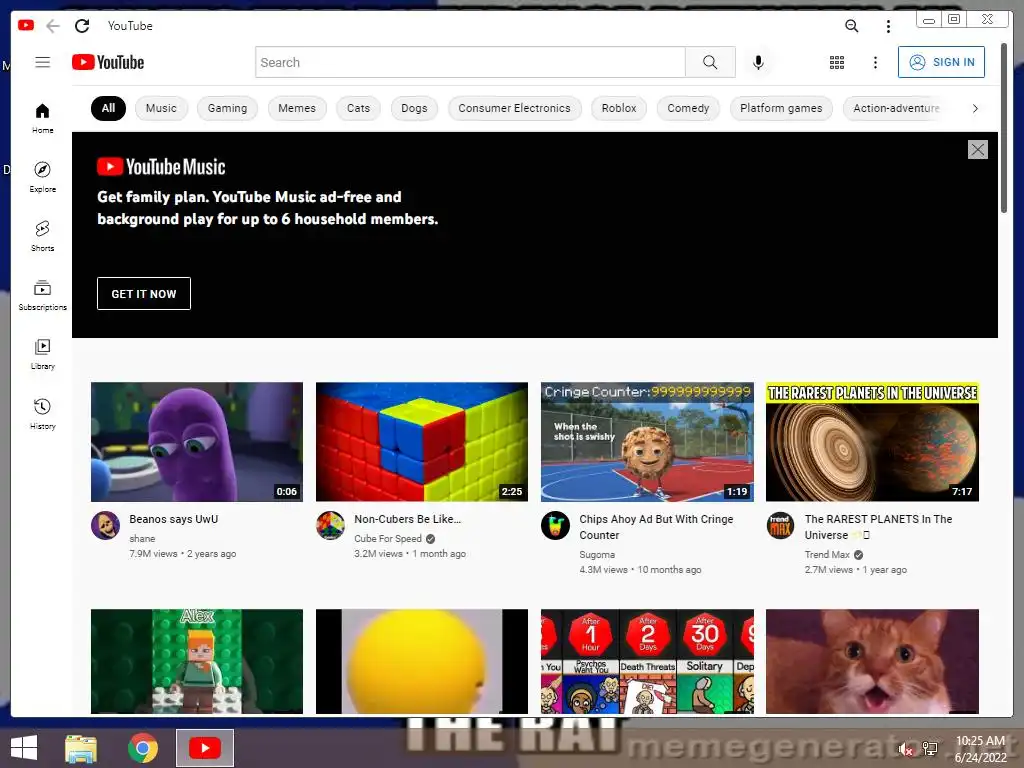Open the orange cat video thumbnail
This screenshot has height=768, width=1024.
click(x=872, y=662)
